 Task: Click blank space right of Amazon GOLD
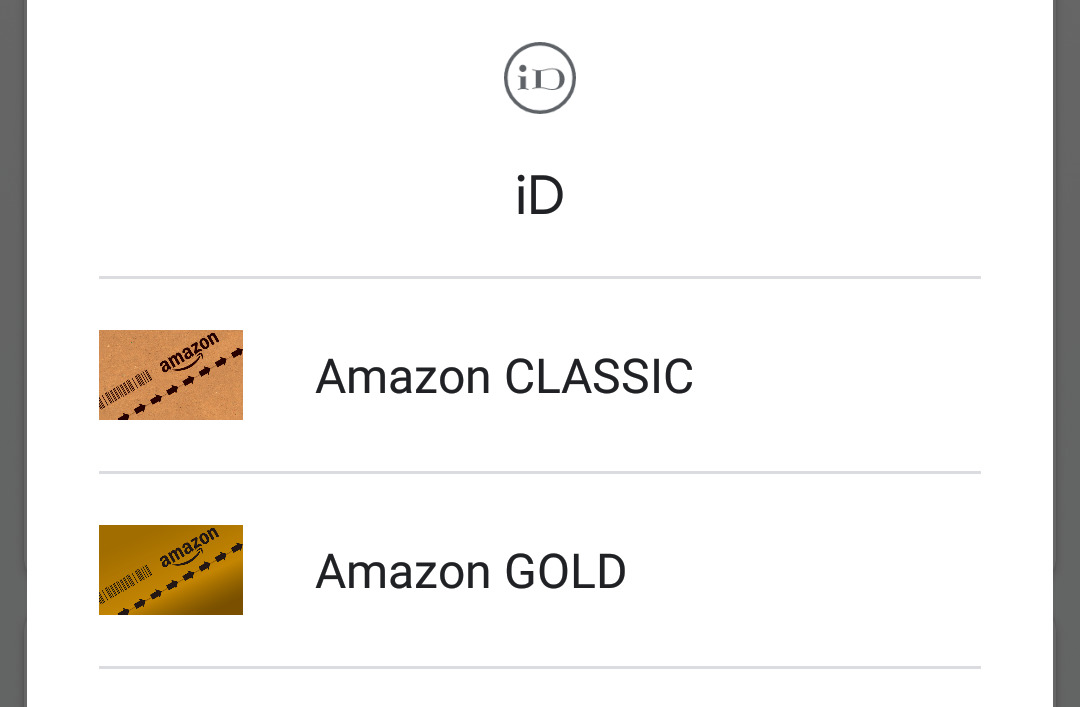[x=810, y=572]
